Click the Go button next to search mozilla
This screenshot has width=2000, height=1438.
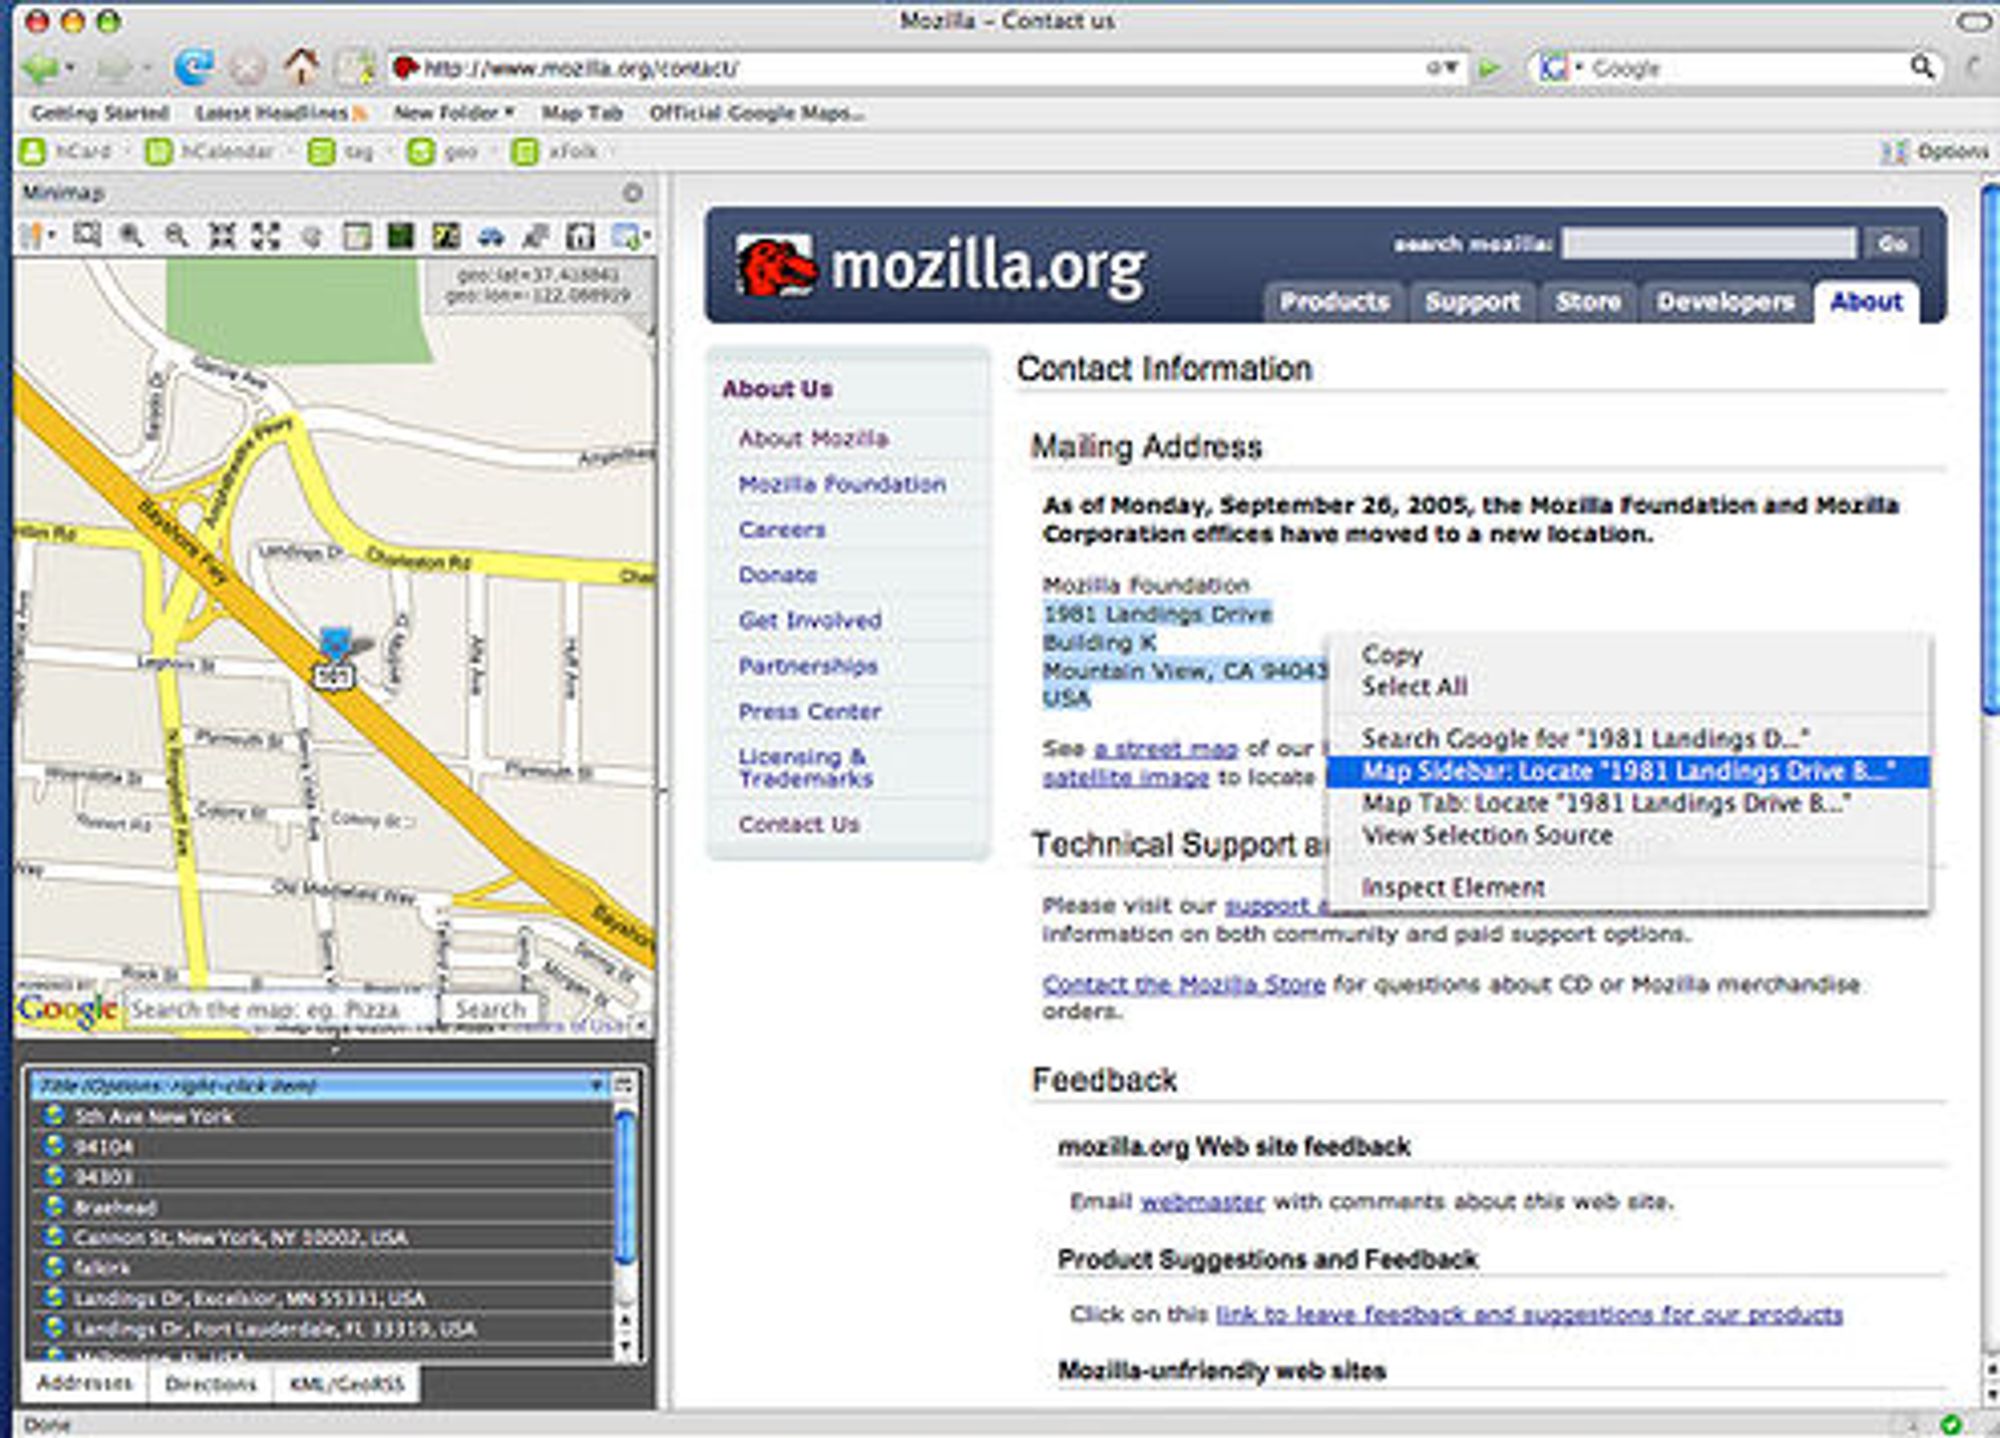[x=1892, y=243]
